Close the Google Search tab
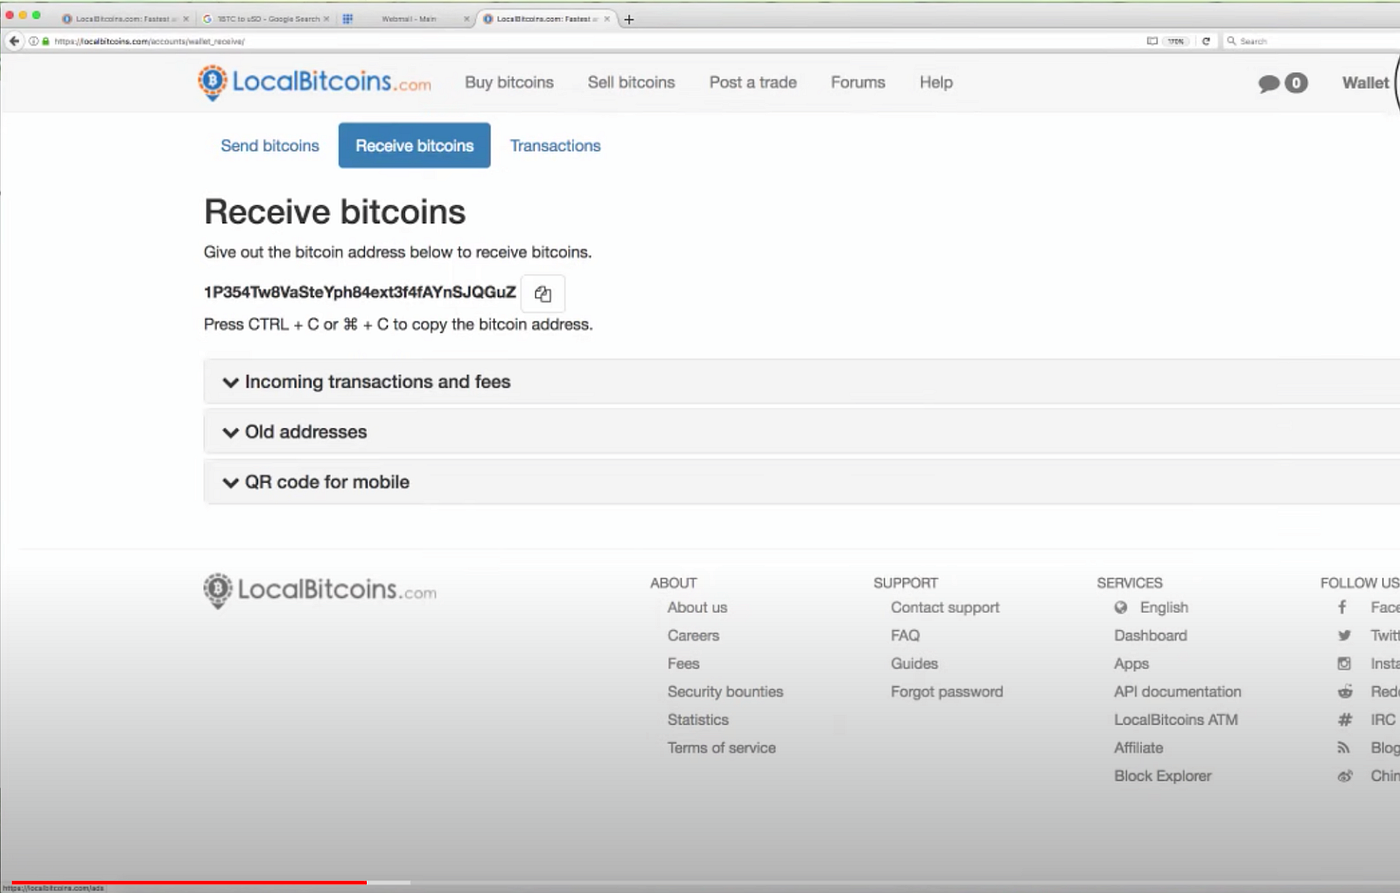Viewport: 1400px width, 893px height. click(x=326, y=19)
